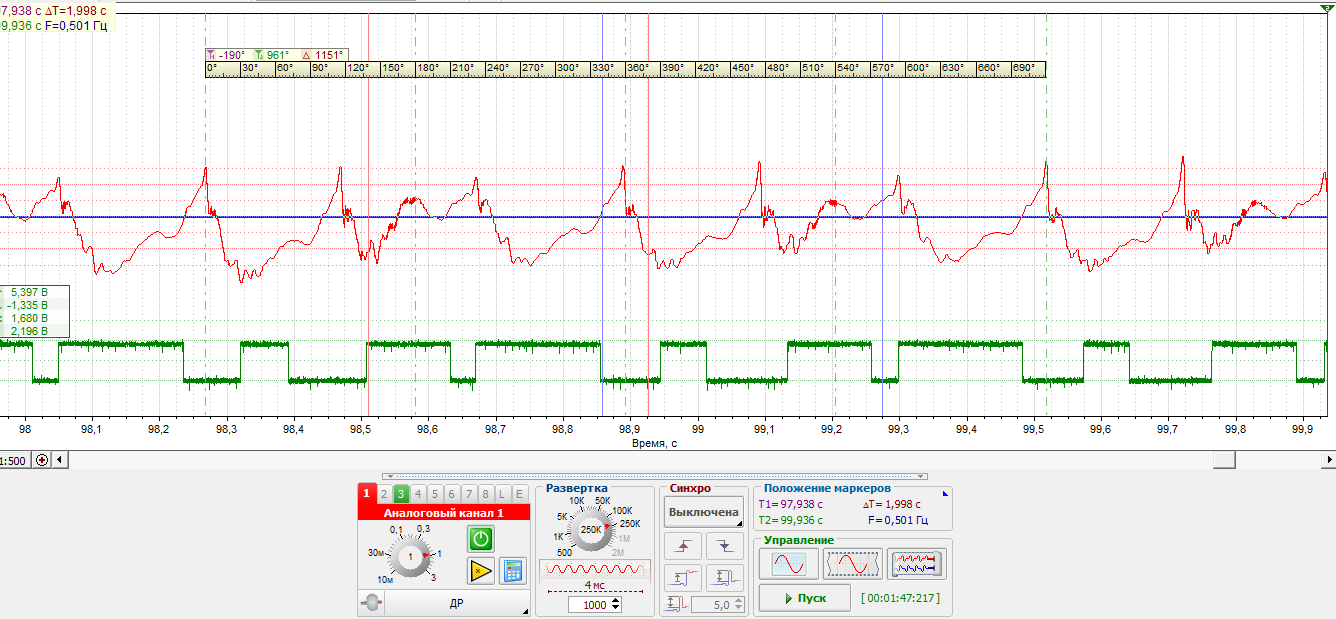
Task: Select the E channel tab
Action: coord(520,493)
